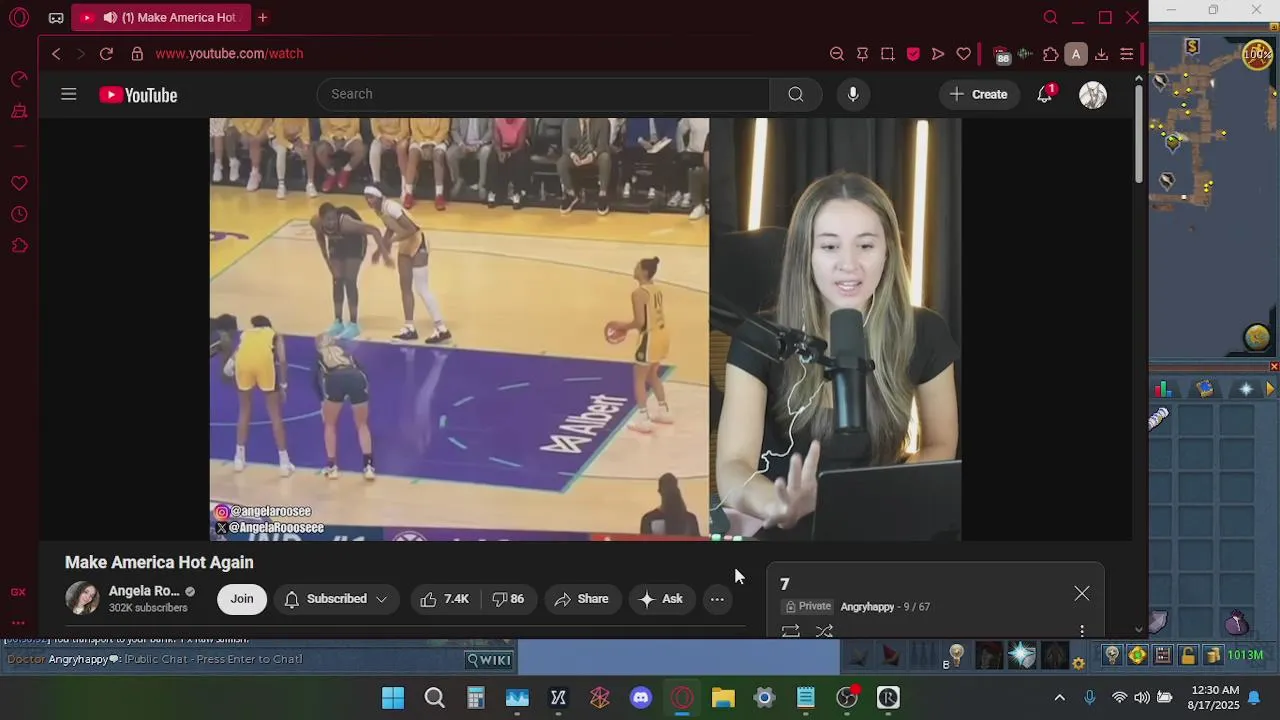Open Easy Setup sliders icon
Screen dimensions: 1280x720
(x=1127, y=54)
